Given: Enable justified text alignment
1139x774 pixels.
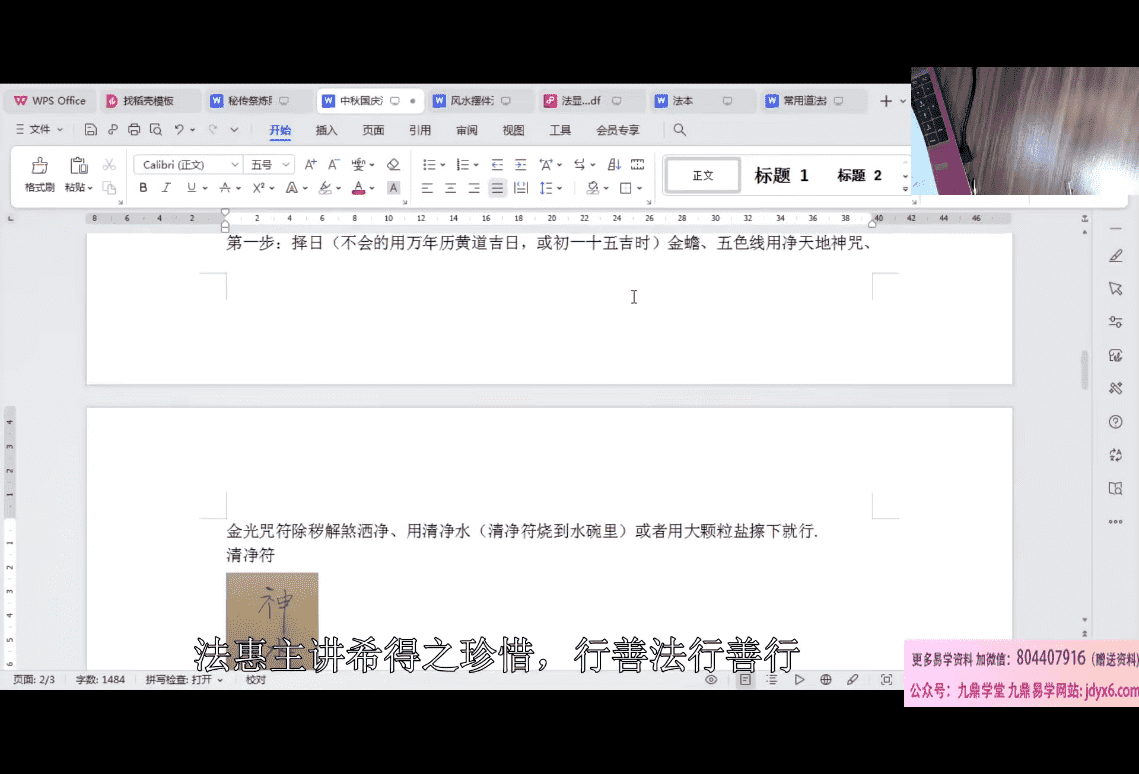Looking at the screenshot, I should (x=497, y=188).
